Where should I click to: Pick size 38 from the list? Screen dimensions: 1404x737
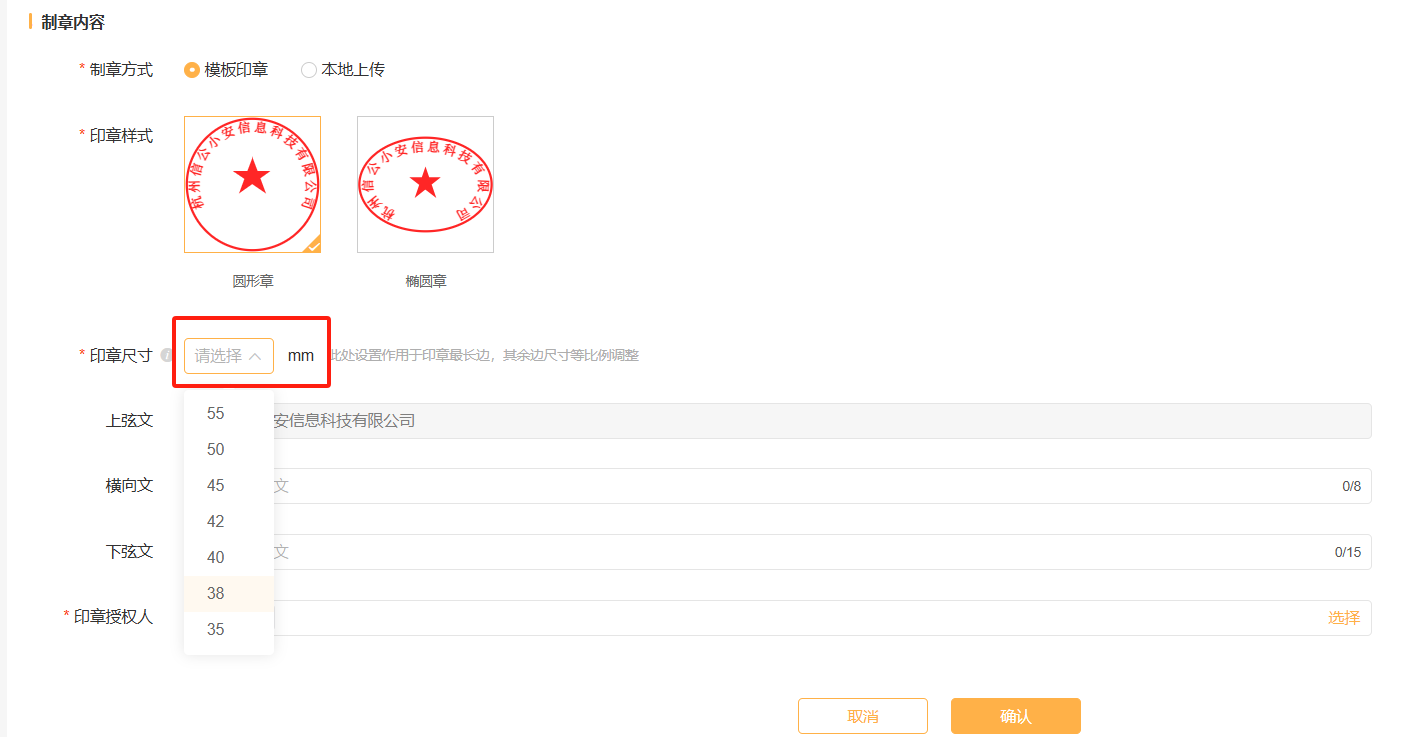point(229,593)
